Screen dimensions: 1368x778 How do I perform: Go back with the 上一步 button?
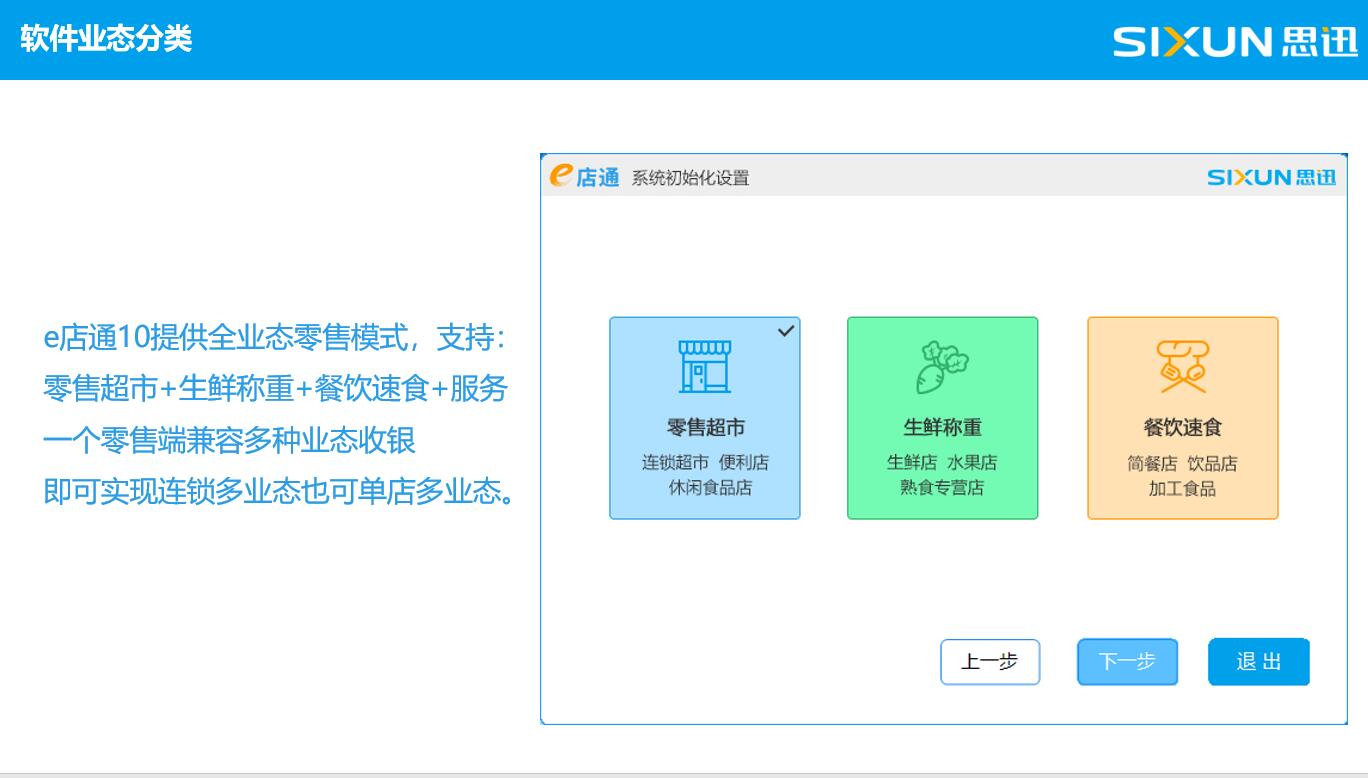[x=989, y=662]
